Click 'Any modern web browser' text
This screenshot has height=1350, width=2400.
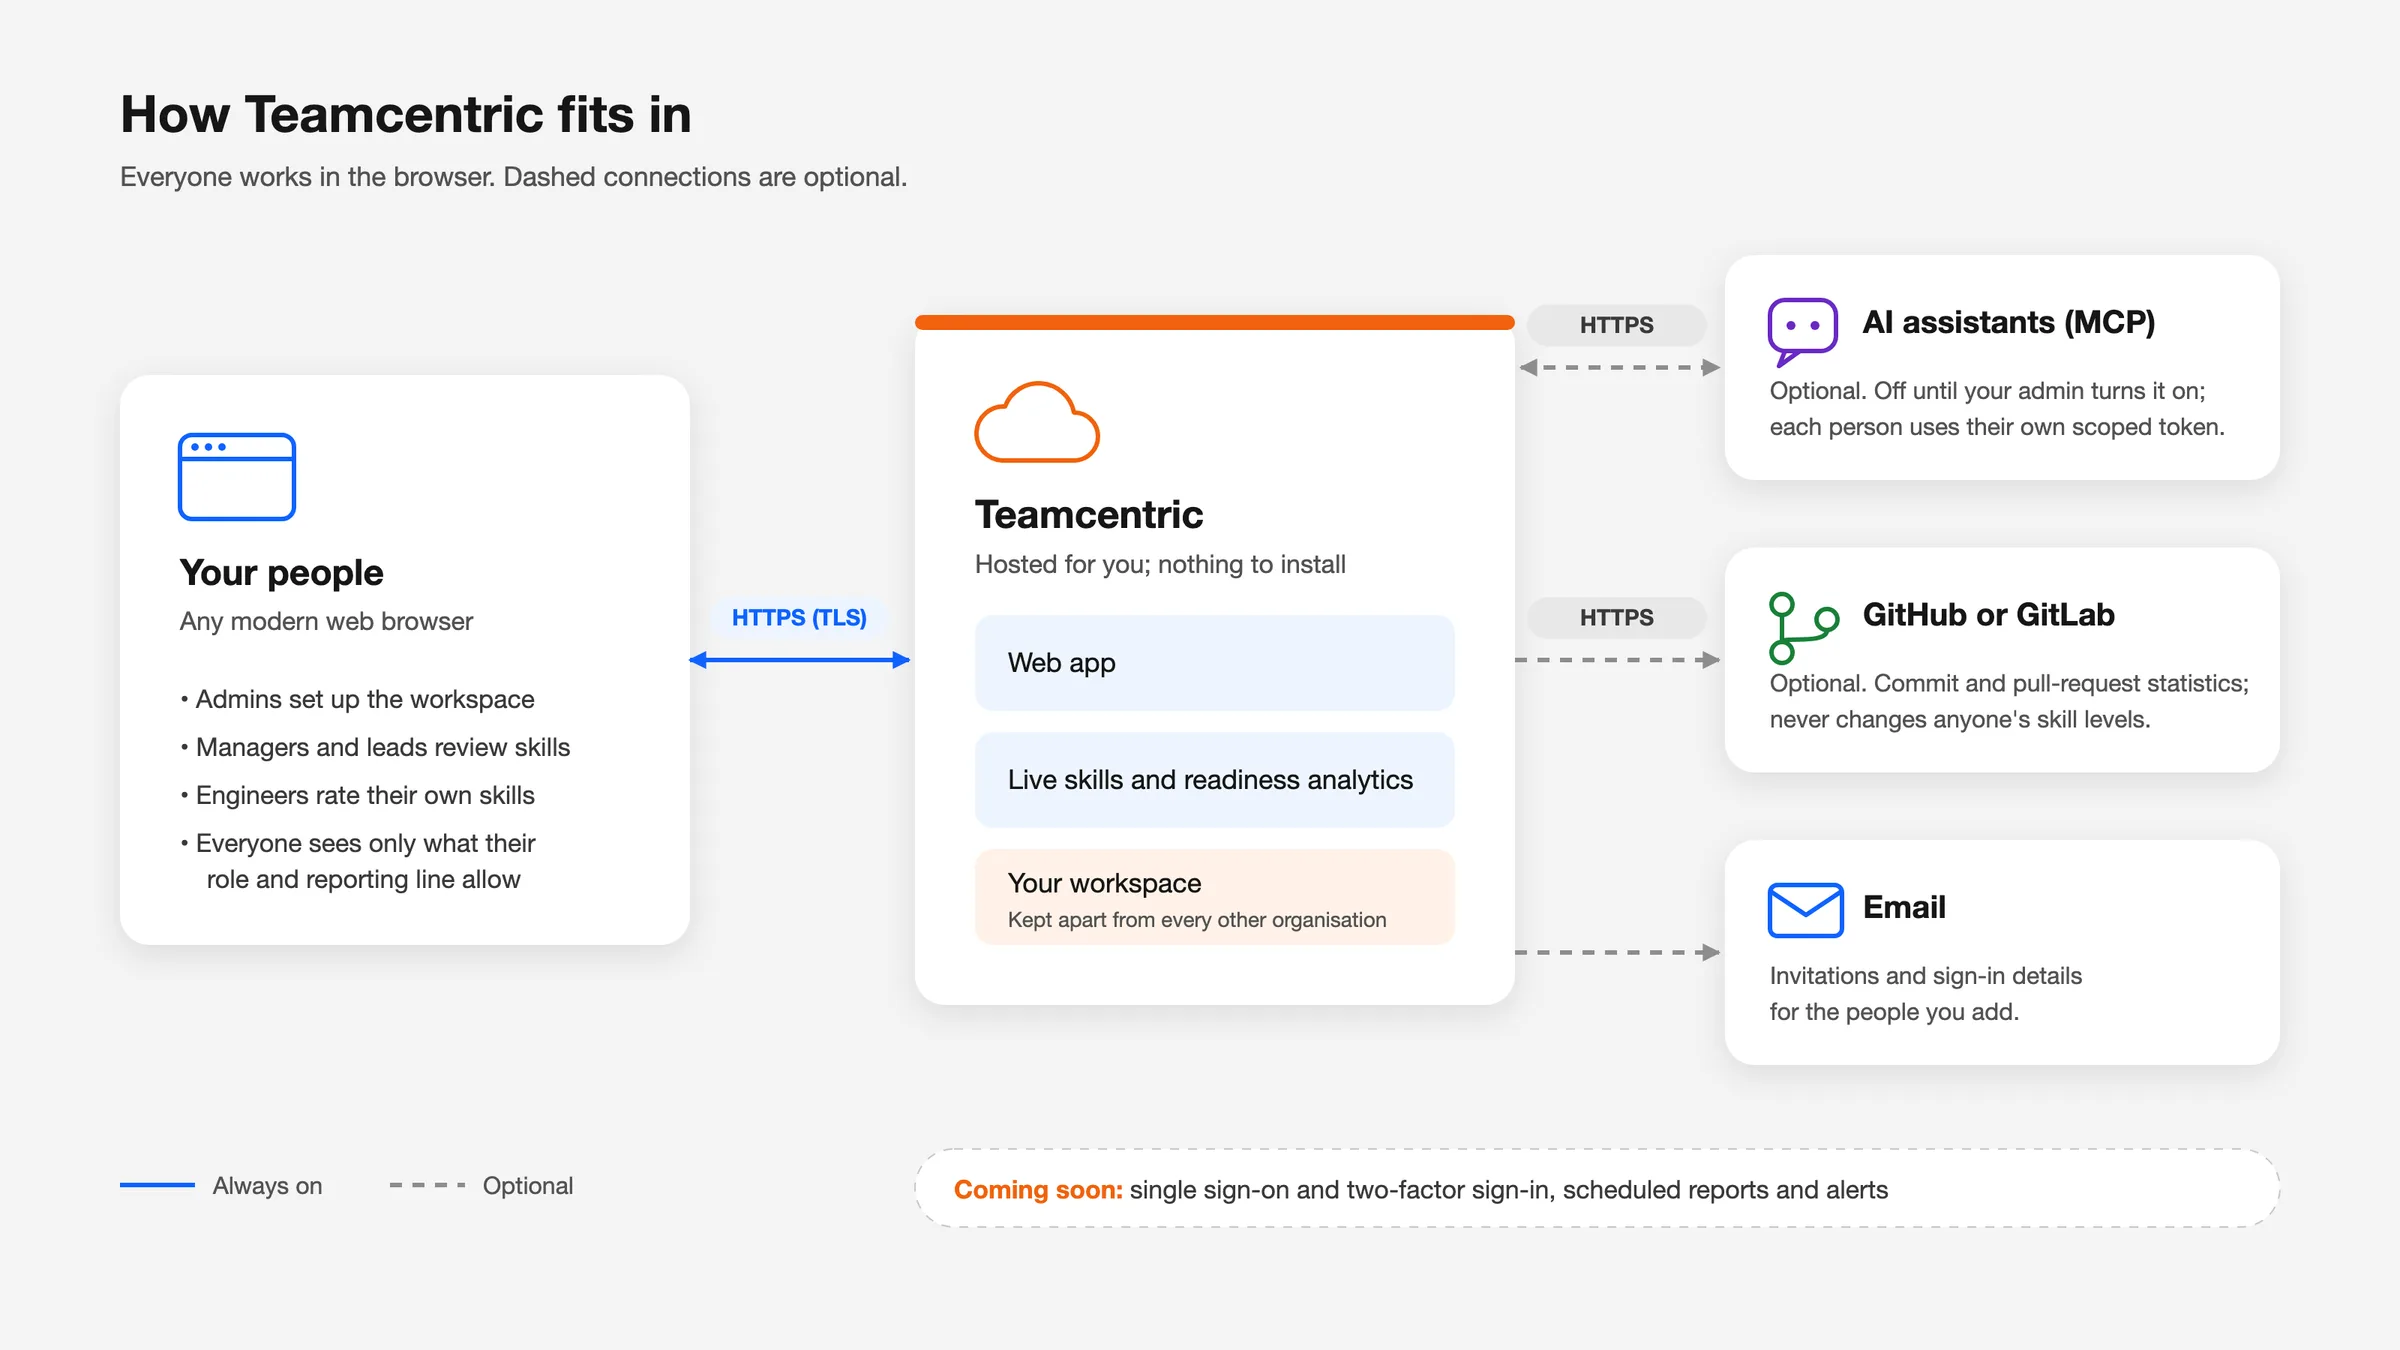click(x=326, y=621)
